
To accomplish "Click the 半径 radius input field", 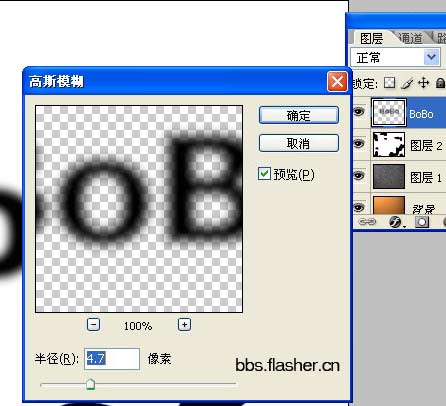I will point(112,359).
